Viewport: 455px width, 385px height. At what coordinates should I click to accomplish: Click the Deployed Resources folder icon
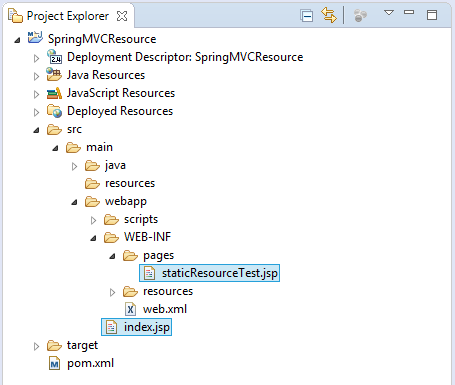pyautogui.click(x=54, y=111)
